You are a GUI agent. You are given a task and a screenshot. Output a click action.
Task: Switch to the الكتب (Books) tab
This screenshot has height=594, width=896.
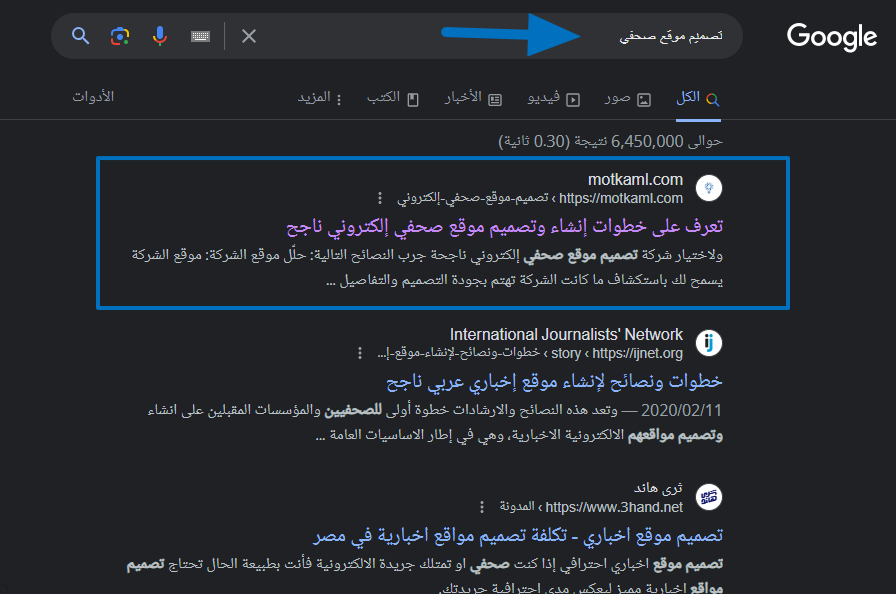(393, 98)
